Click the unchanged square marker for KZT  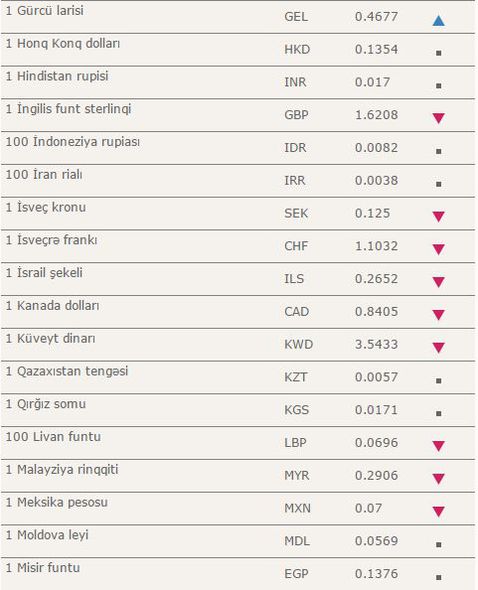[x=438, y=381]
